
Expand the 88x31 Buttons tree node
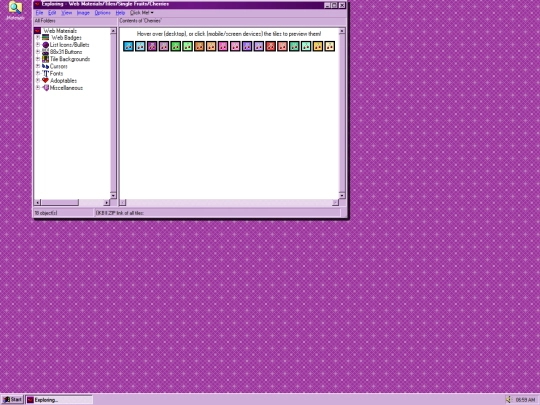click(x=38, y=52)
